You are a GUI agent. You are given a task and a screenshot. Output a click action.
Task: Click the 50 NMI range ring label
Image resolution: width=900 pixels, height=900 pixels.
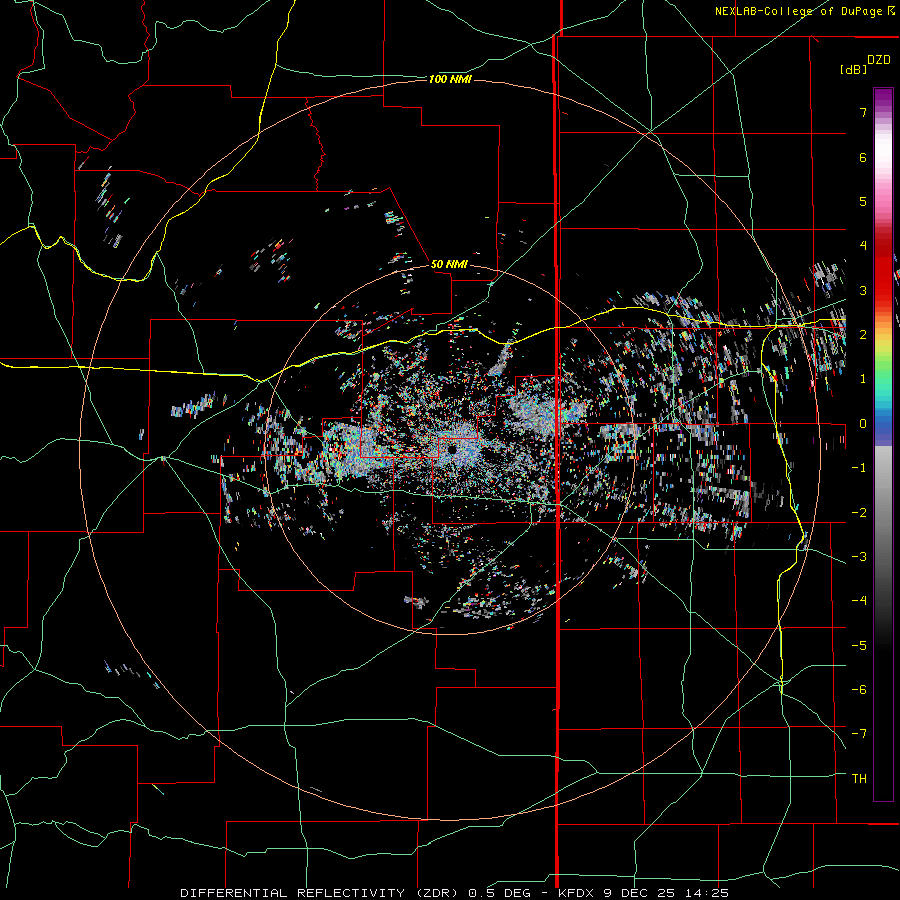[x=449, y=264]
